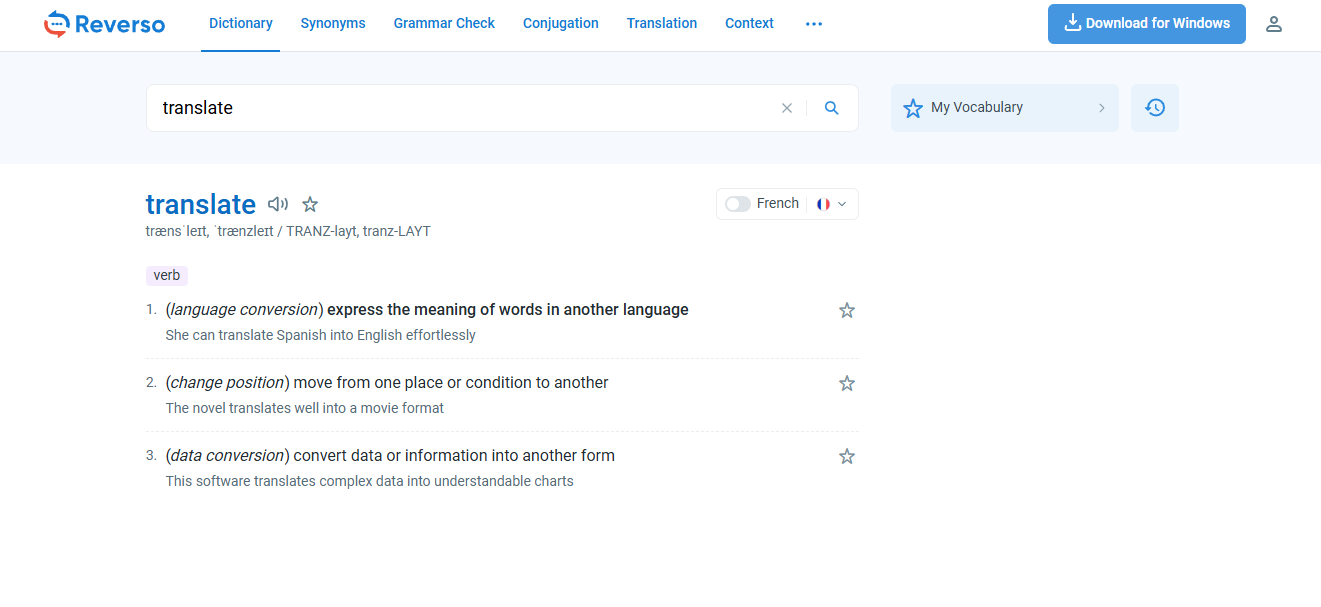Click the Download for Windows button
1321x607 pixels.
click(1147, 24)
